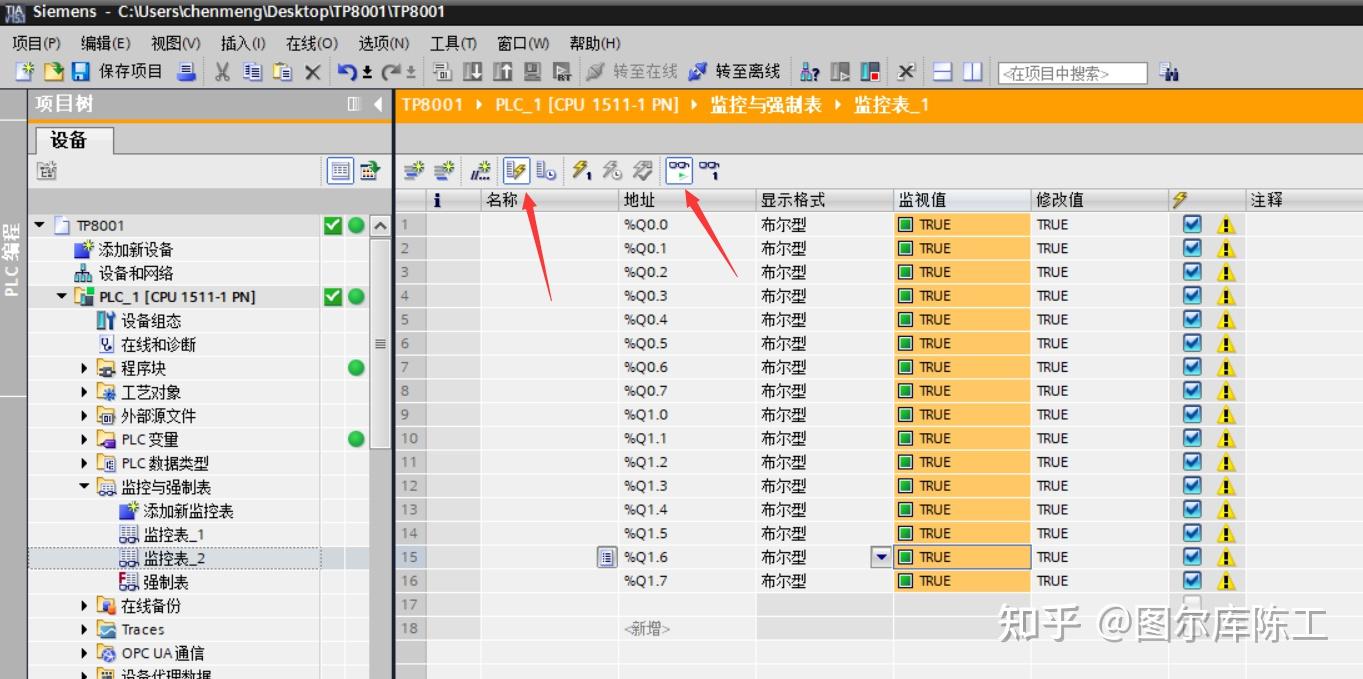Collapse the 监控与强制表 folder
Viewport: 1363px width, 679px height.
tap(85, 487)
